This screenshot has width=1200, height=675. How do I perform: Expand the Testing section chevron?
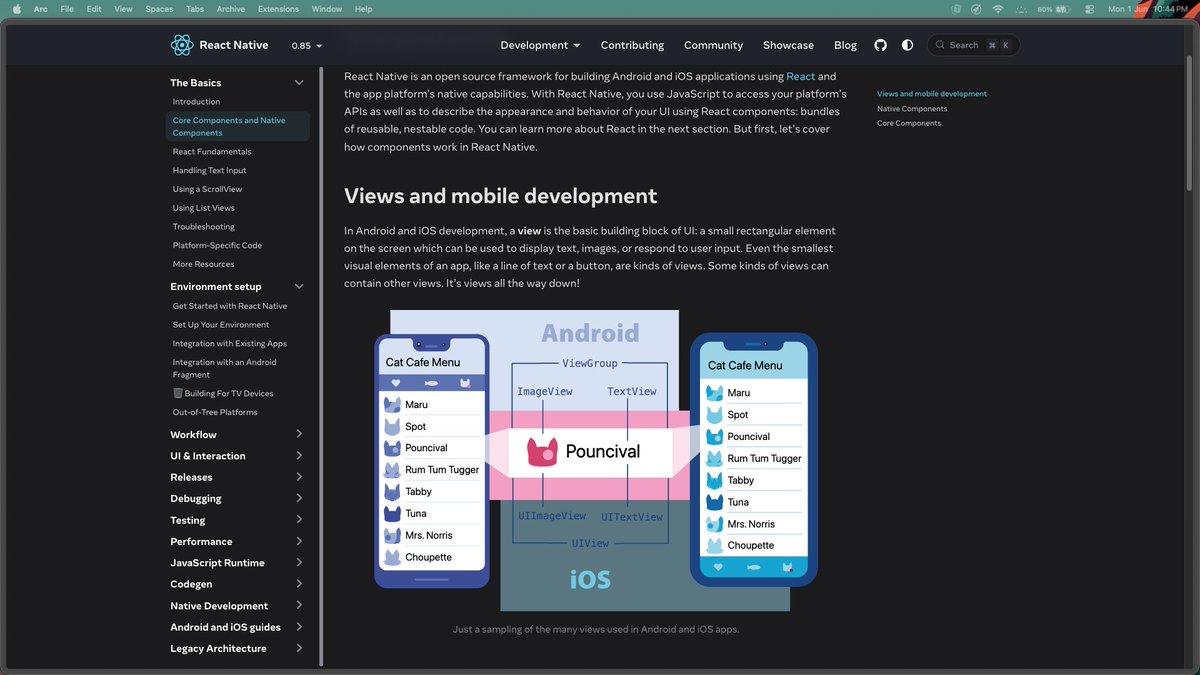[x=299, y=520]
